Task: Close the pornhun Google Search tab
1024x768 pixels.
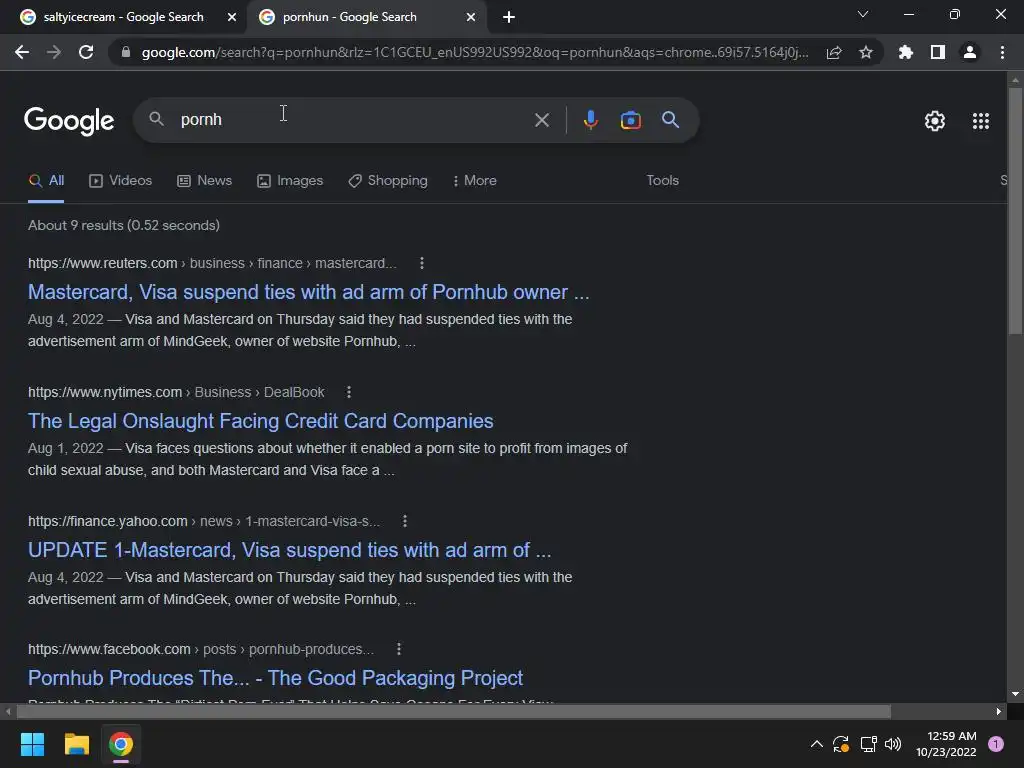Action: [471, 17]
